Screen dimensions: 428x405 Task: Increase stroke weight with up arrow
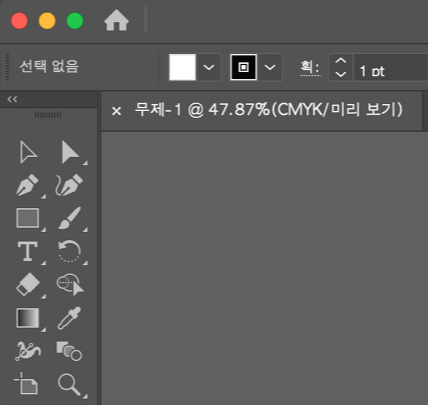pyautogui.click(x=341, y=61)
